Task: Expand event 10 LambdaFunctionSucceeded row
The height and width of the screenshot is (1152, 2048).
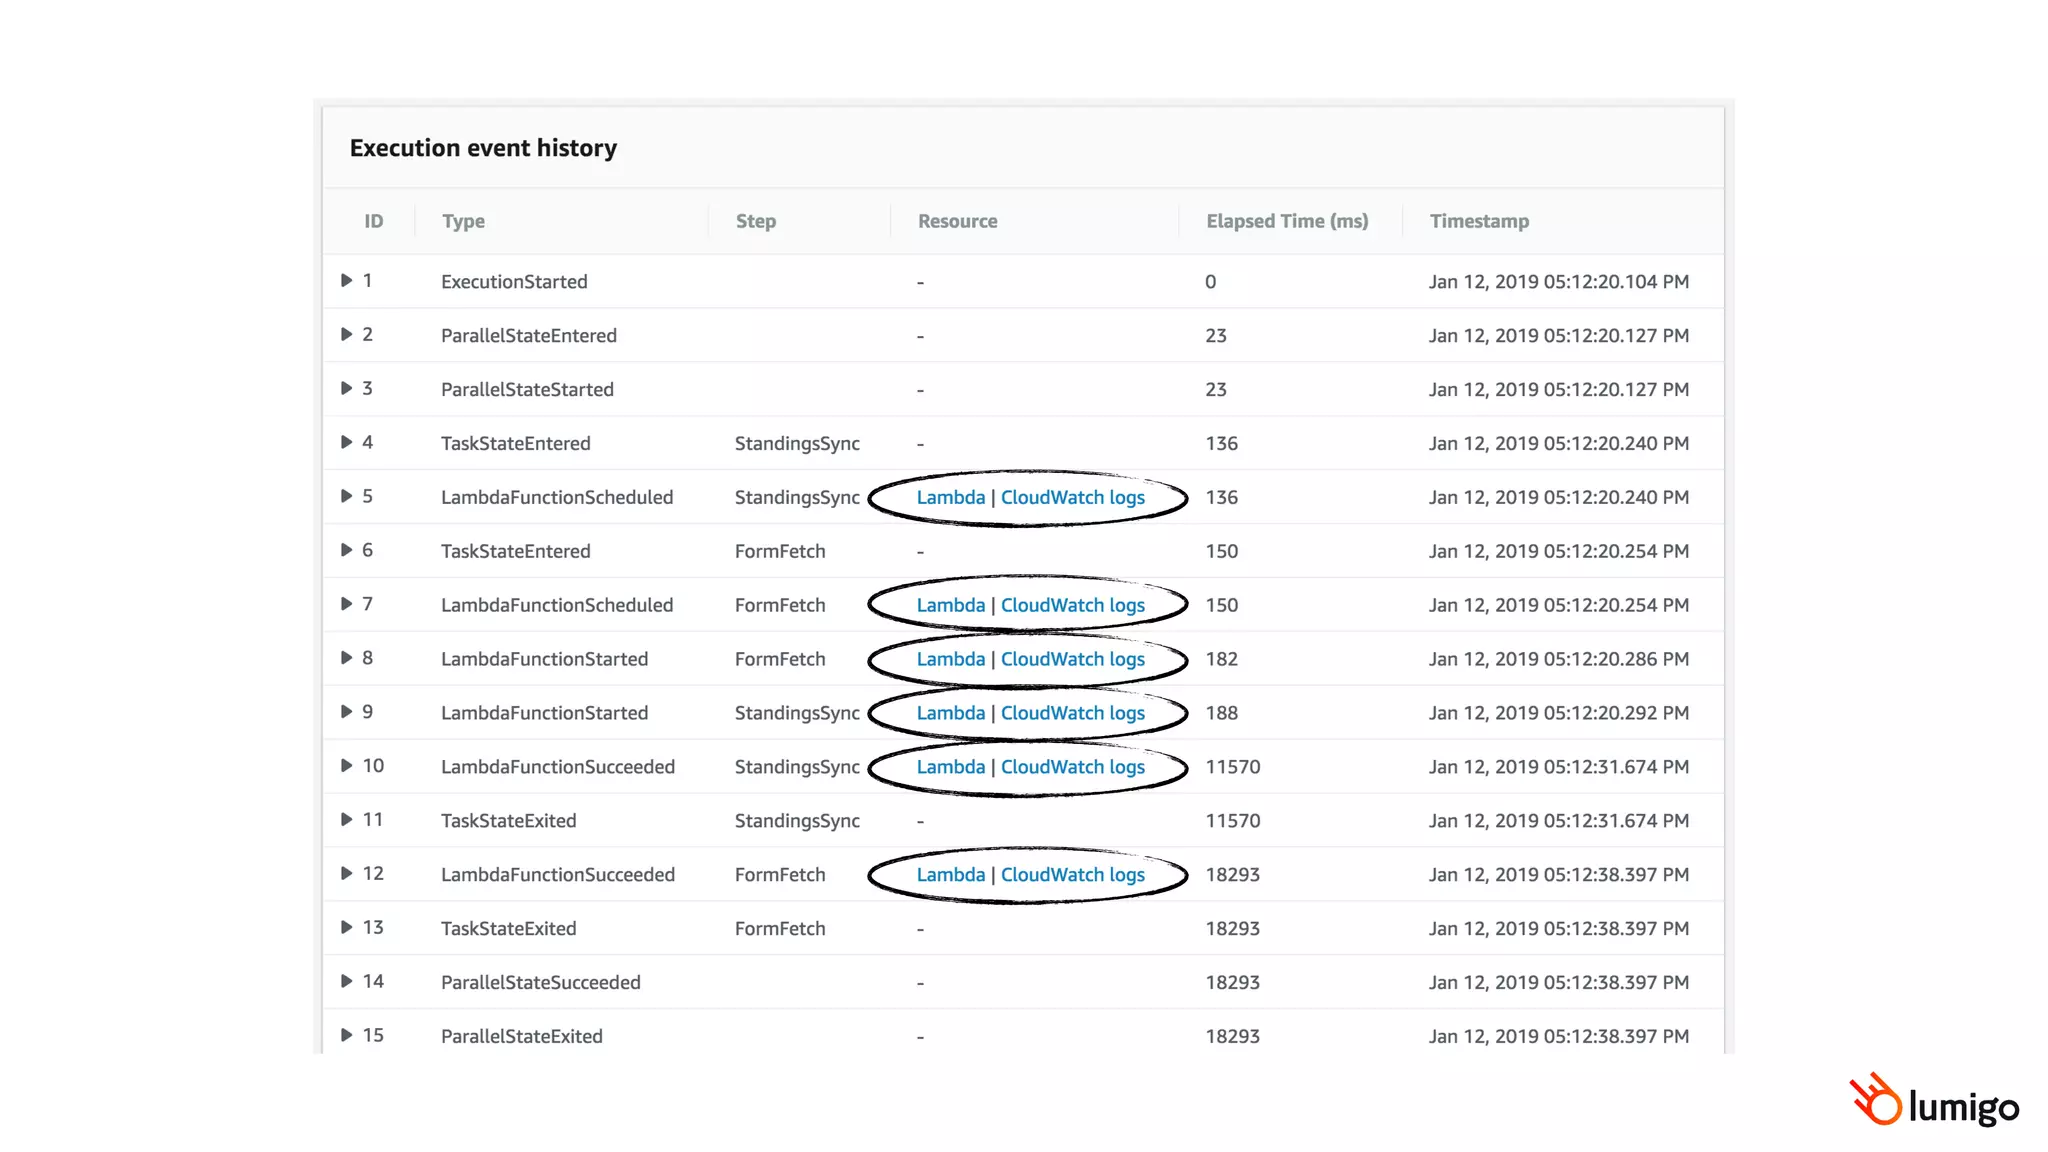Action: 346,766
